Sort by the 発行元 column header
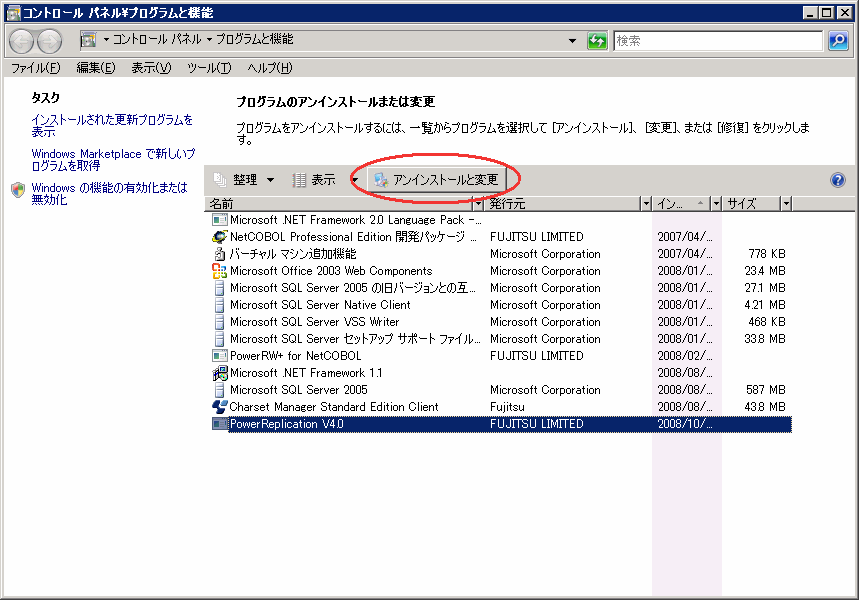 [x=563, y=204]
